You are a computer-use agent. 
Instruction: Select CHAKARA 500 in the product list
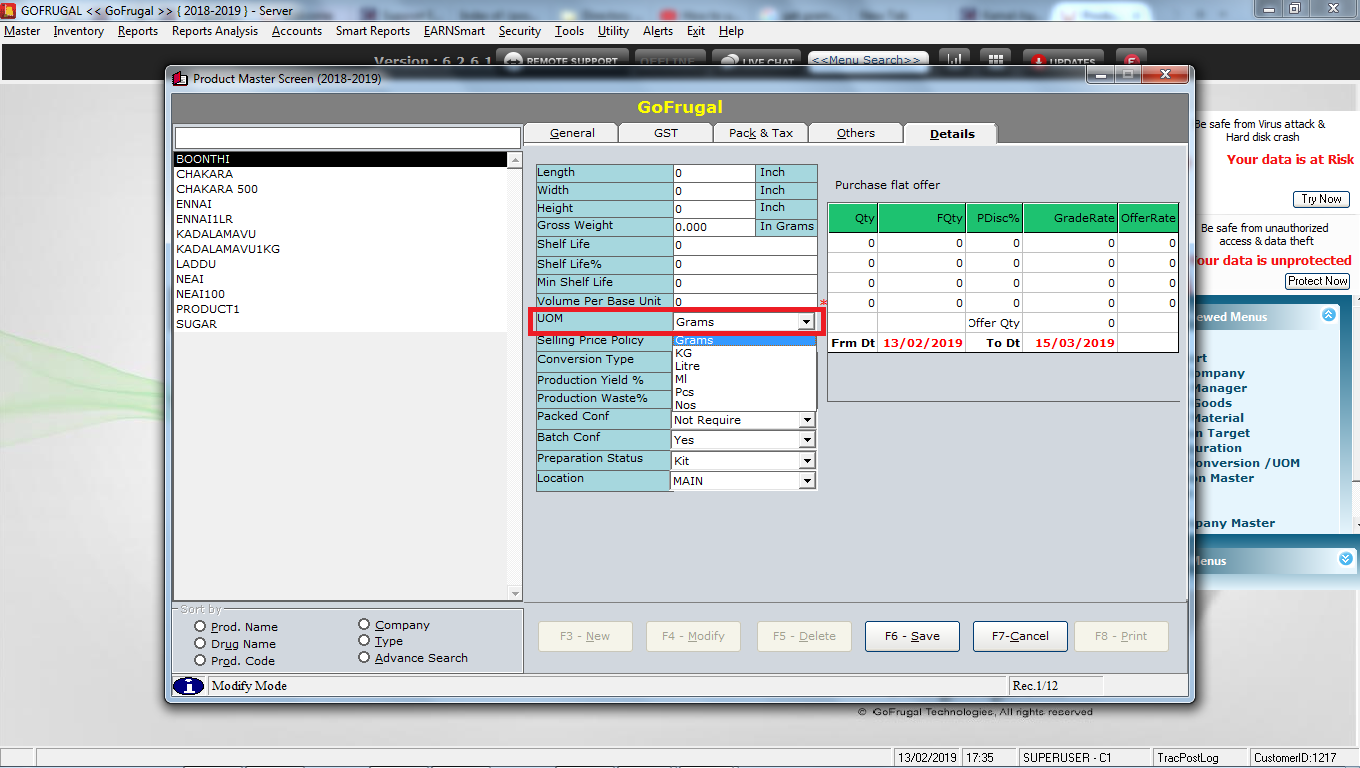(x=340, y=189)
